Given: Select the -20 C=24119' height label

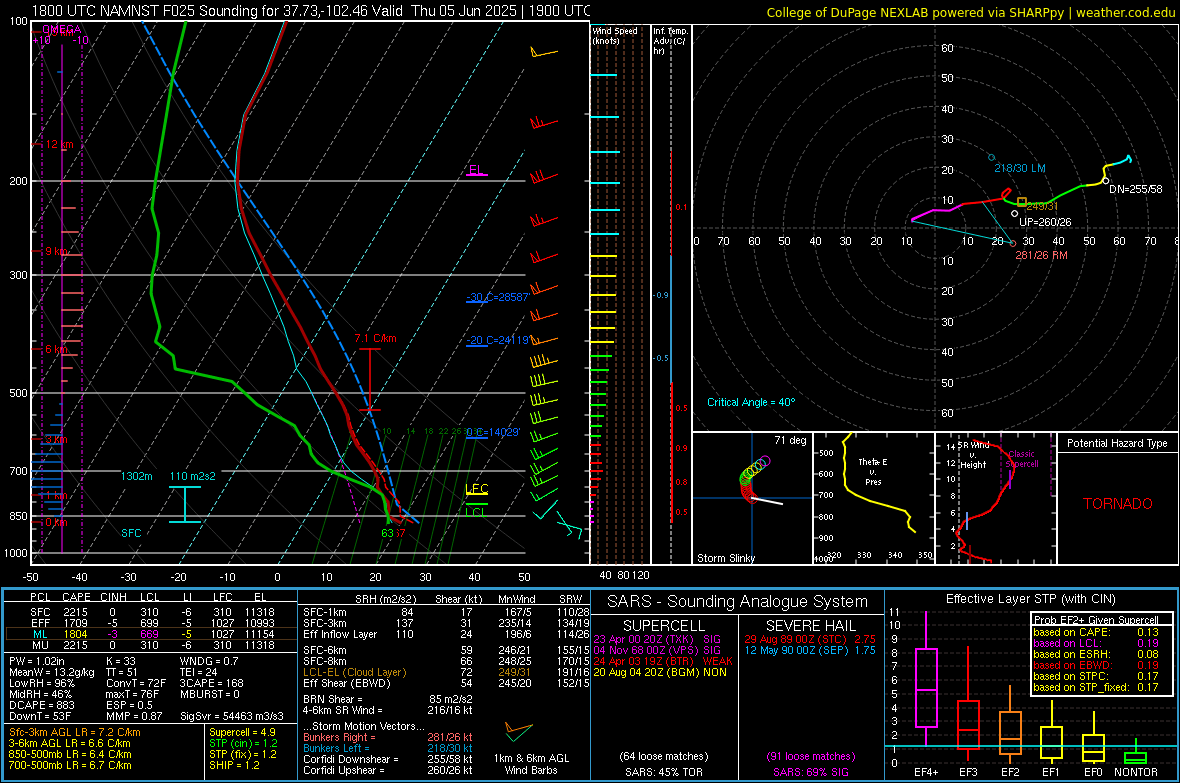Looking at the screenshot, I should click(497, 340).
